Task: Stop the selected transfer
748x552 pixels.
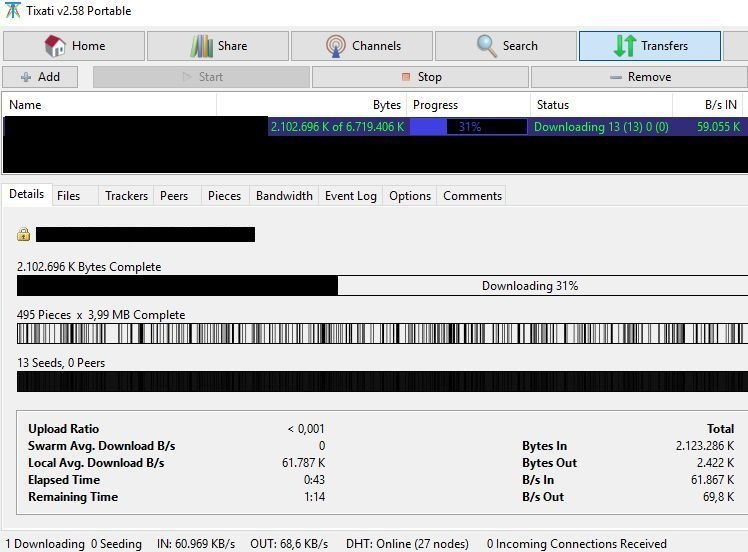Action: pos(420,77)
